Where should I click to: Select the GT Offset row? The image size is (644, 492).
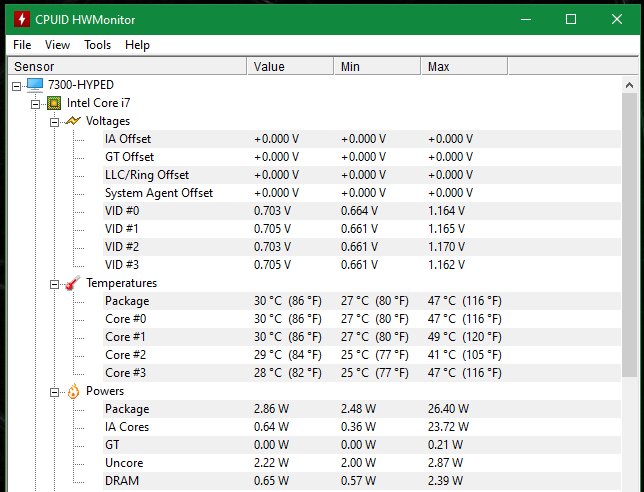click(x=362, y=157)
